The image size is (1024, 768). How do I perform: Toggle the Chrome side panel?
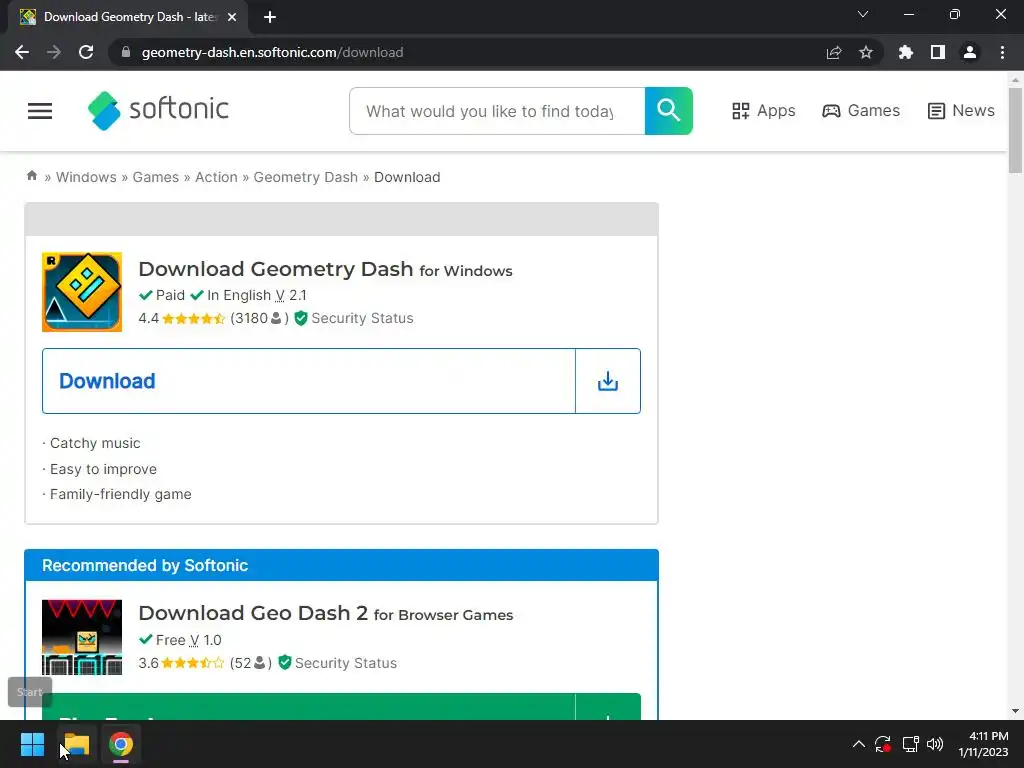[938, 52]
